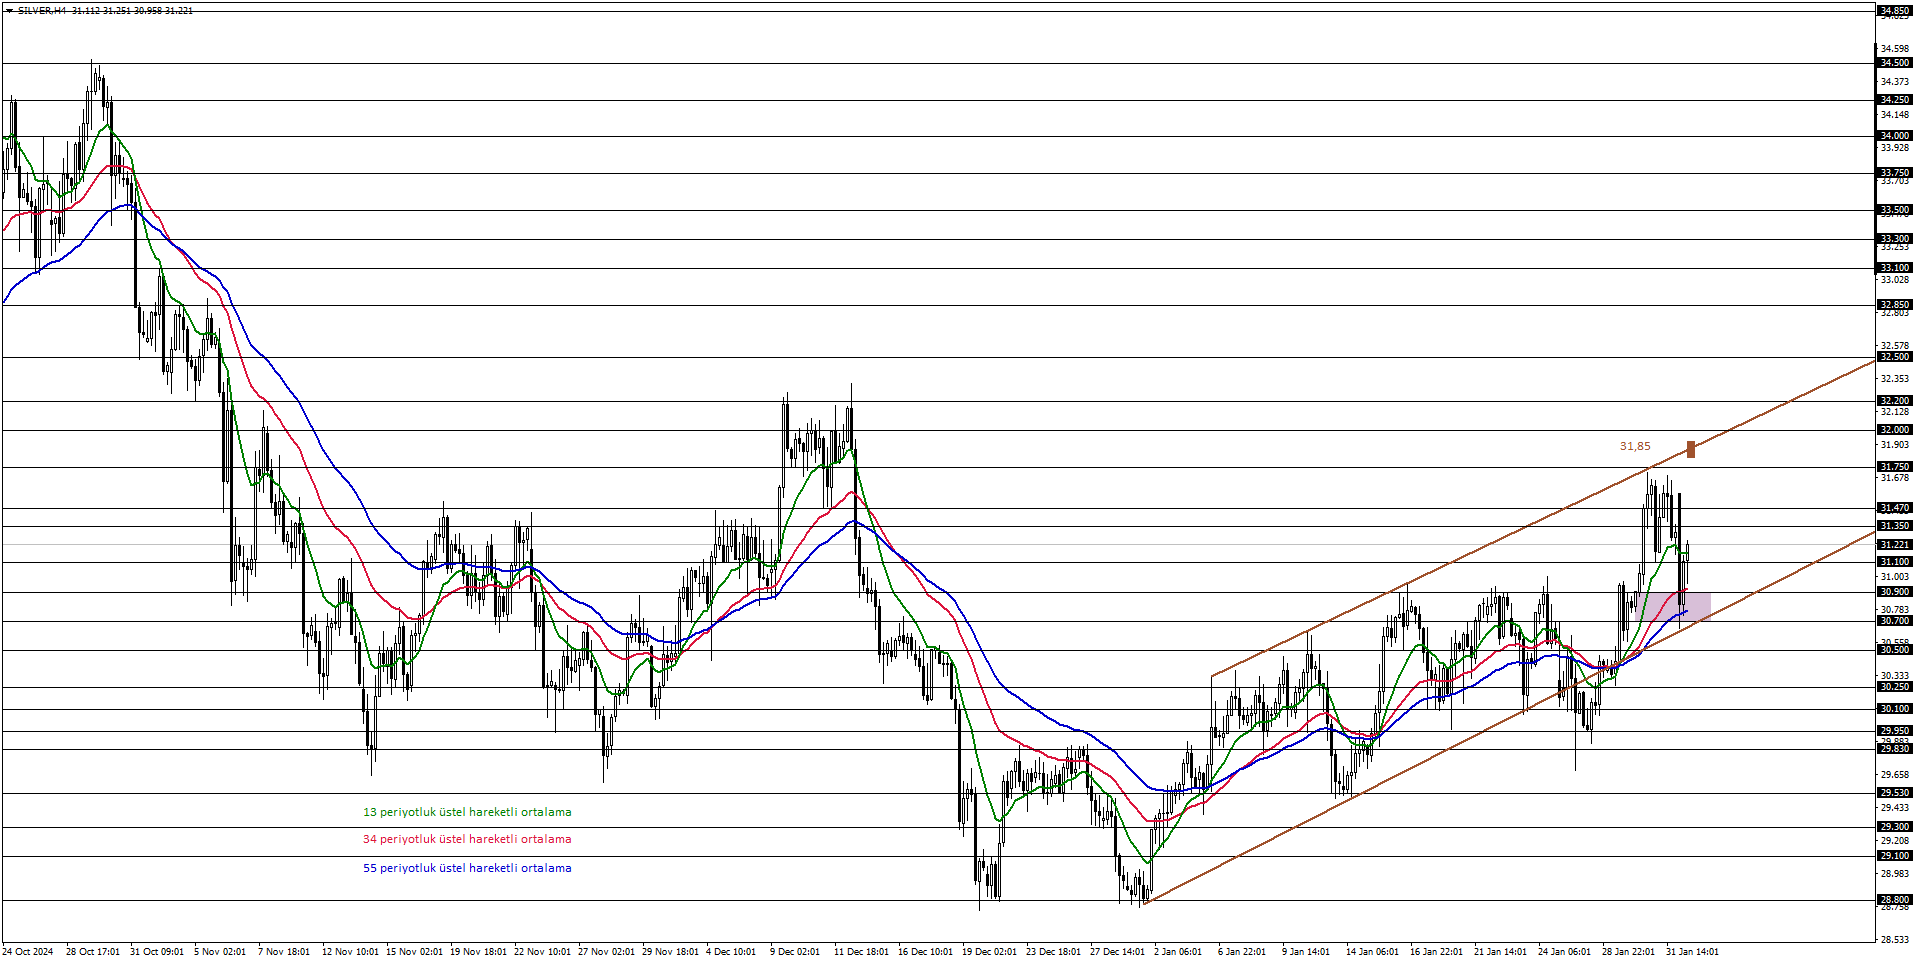Click the 34.598 price scale value
This screenshot has height=963, width=1916.
(x=1895, y=49)
